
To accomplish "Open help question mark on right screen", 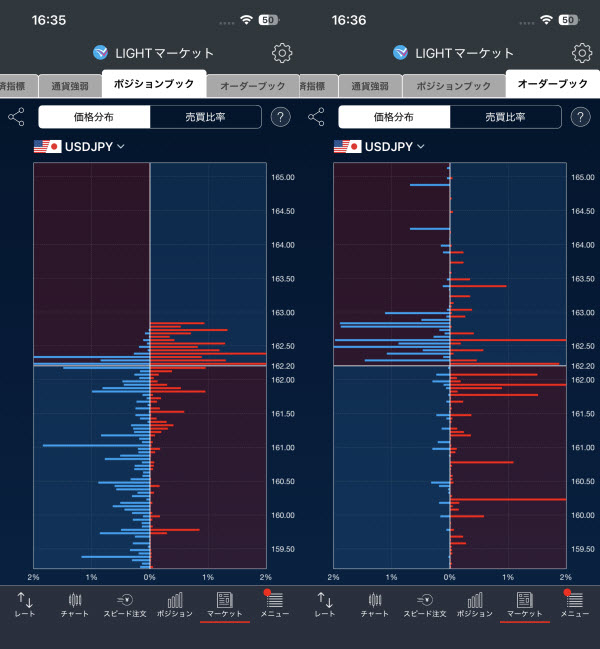I will click(x=581, y=117).
